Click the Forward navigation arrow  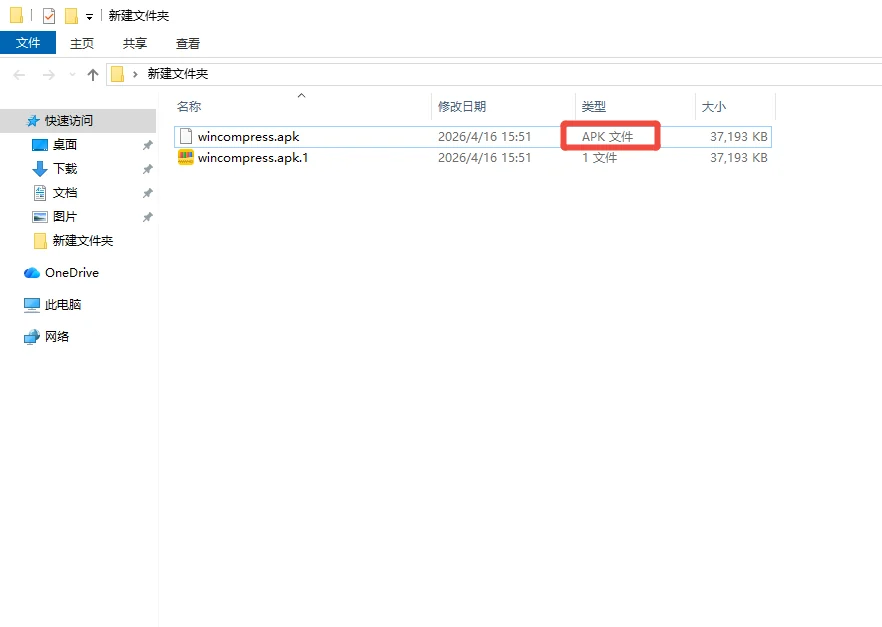[49, 74]
